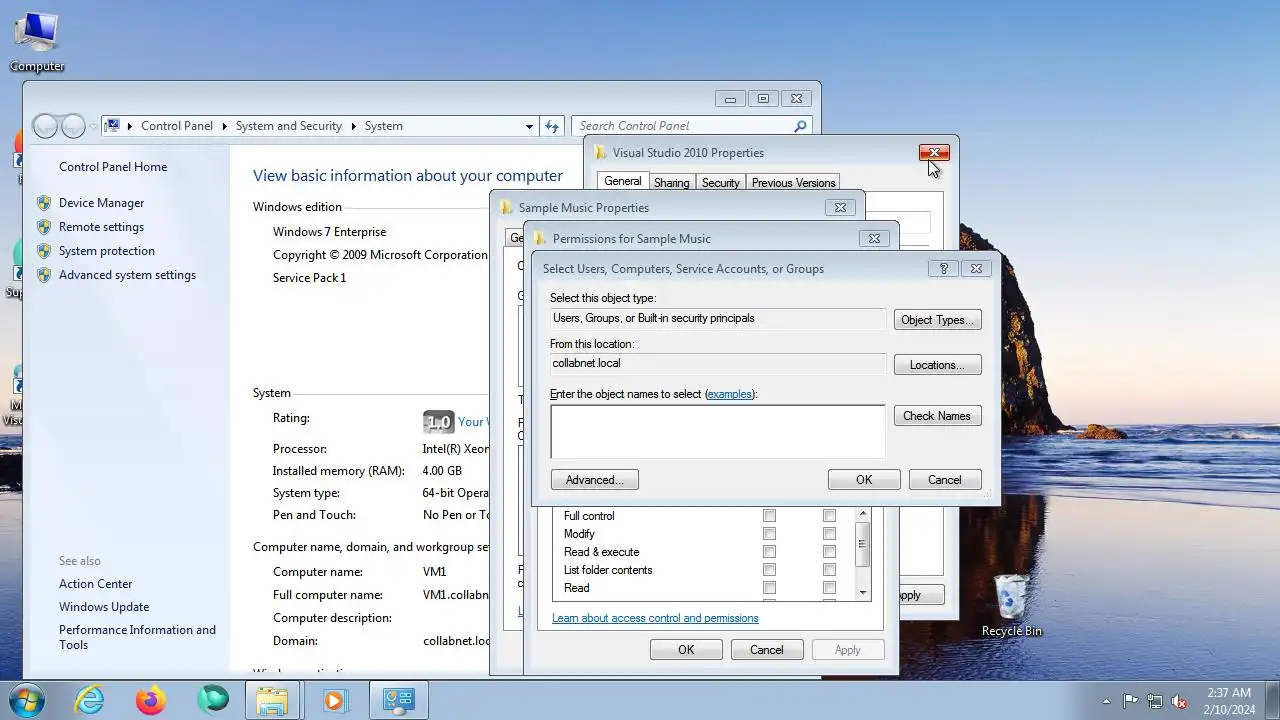The width and height of the screenshot is (1280, 720).
Task: Click the muted volume tray icon
Action: point(1179,701)
